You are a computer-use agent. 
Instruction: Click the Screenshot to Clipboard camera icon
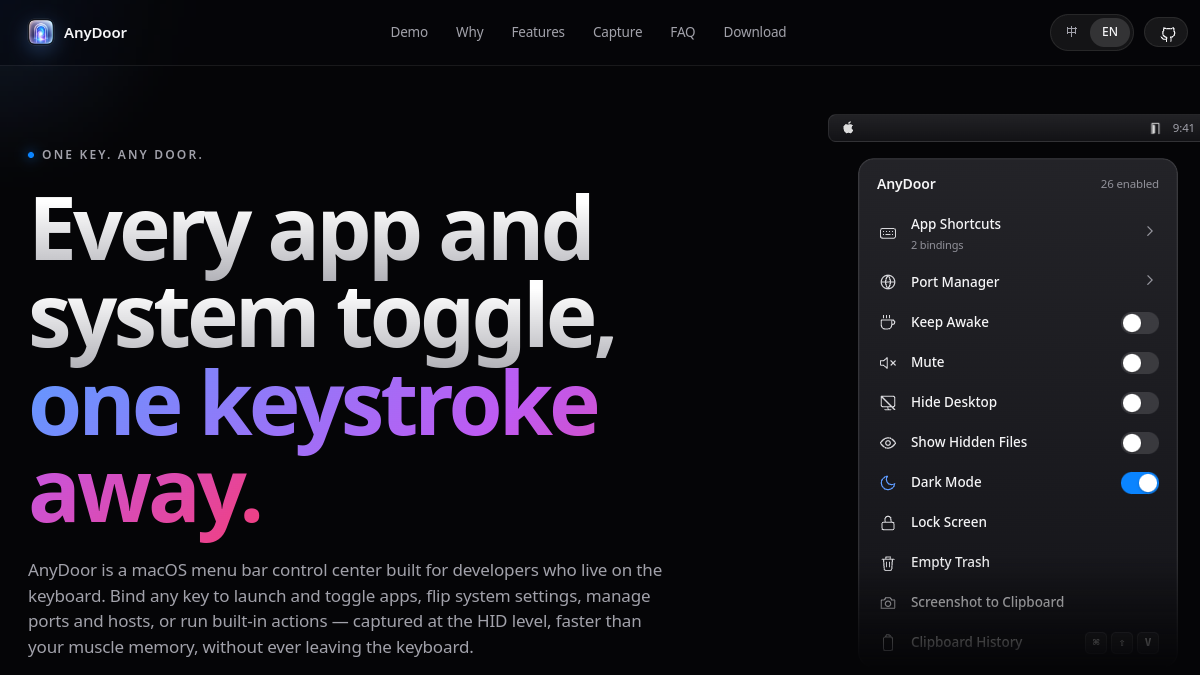888,602
